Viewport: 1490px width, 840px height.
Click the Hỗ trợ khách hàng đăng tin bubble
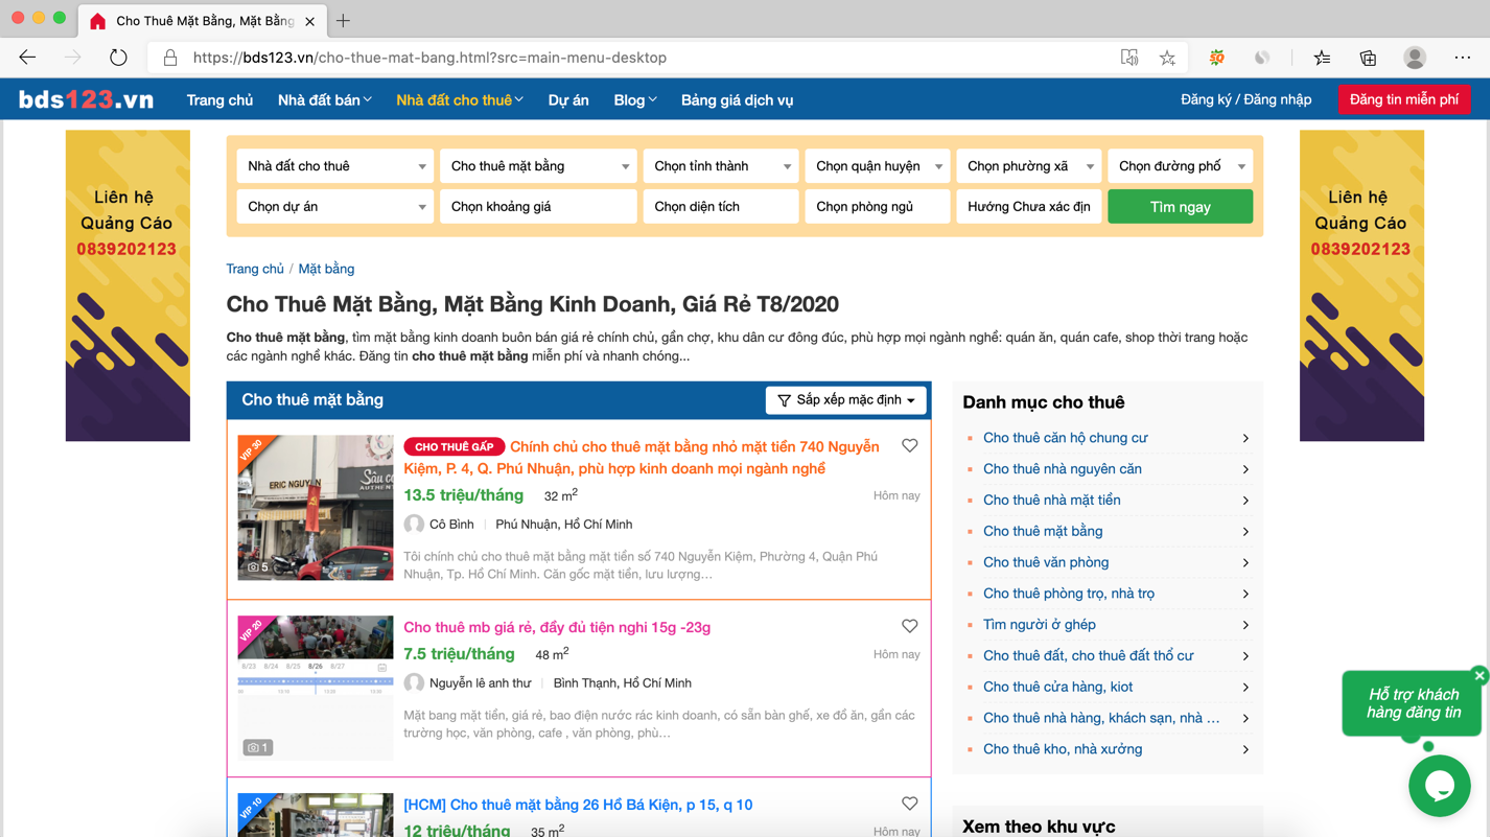pyautogui.click(x=1412, y=703)
